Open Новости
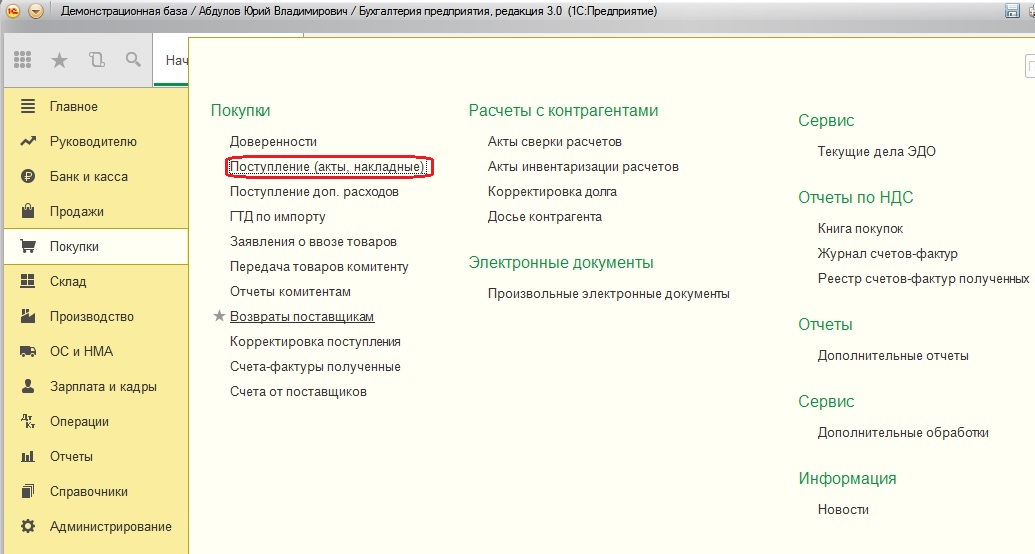Viewport: 1035px width, 554px height. pos(843,510)
